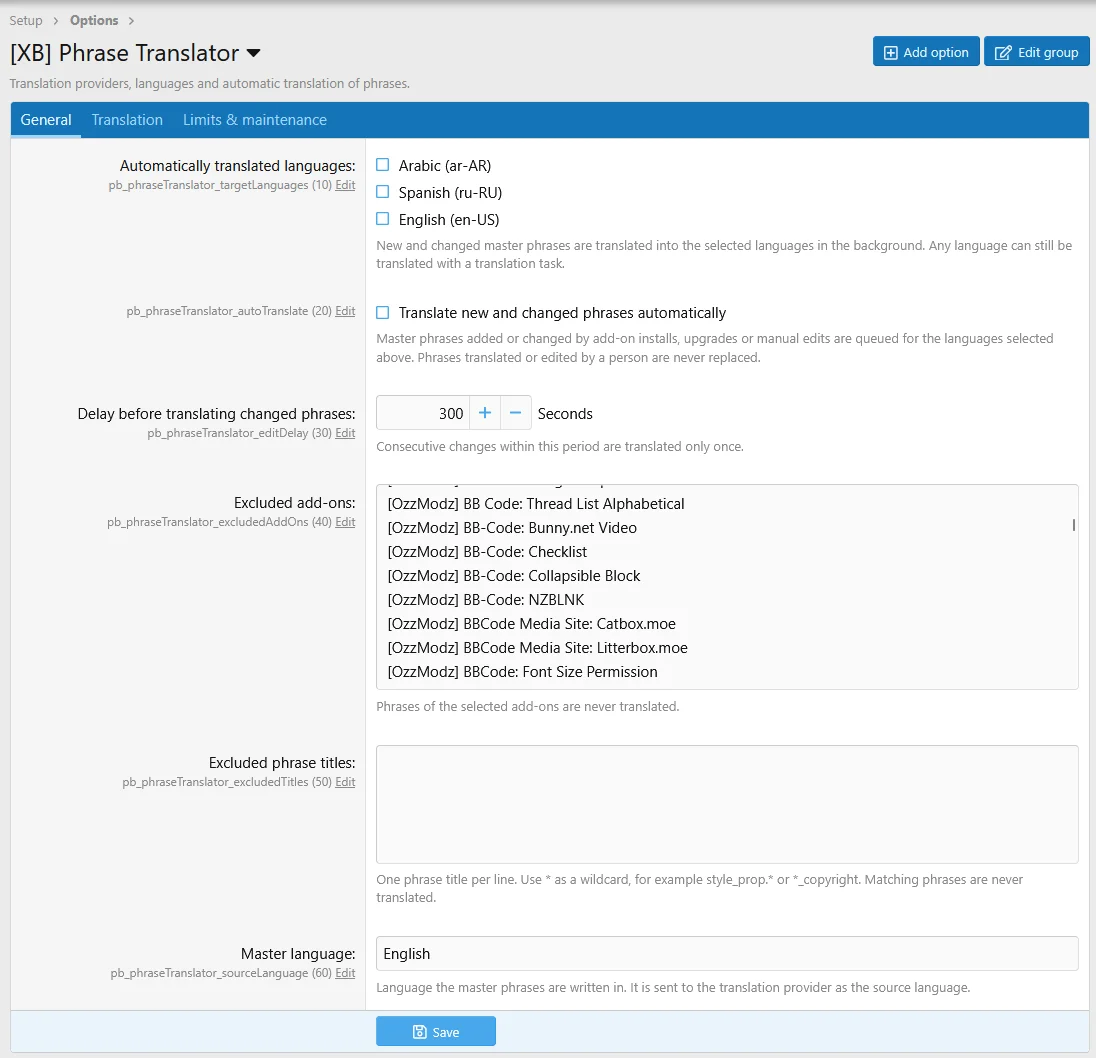Open the Phrase Translator title dropdown arrow
Image resolution: width=1096 pixels, height=1058 pixels.
254,53
